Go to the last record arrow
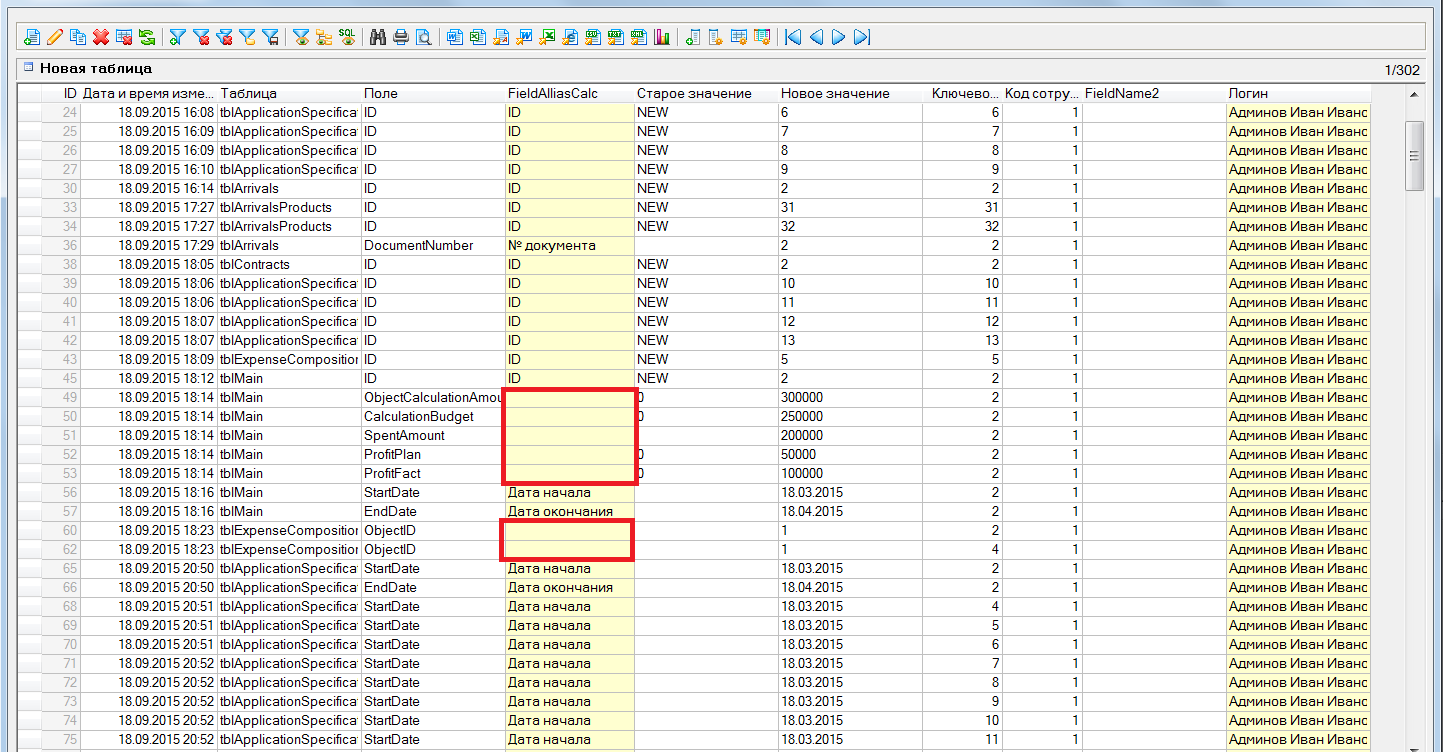 862,37
